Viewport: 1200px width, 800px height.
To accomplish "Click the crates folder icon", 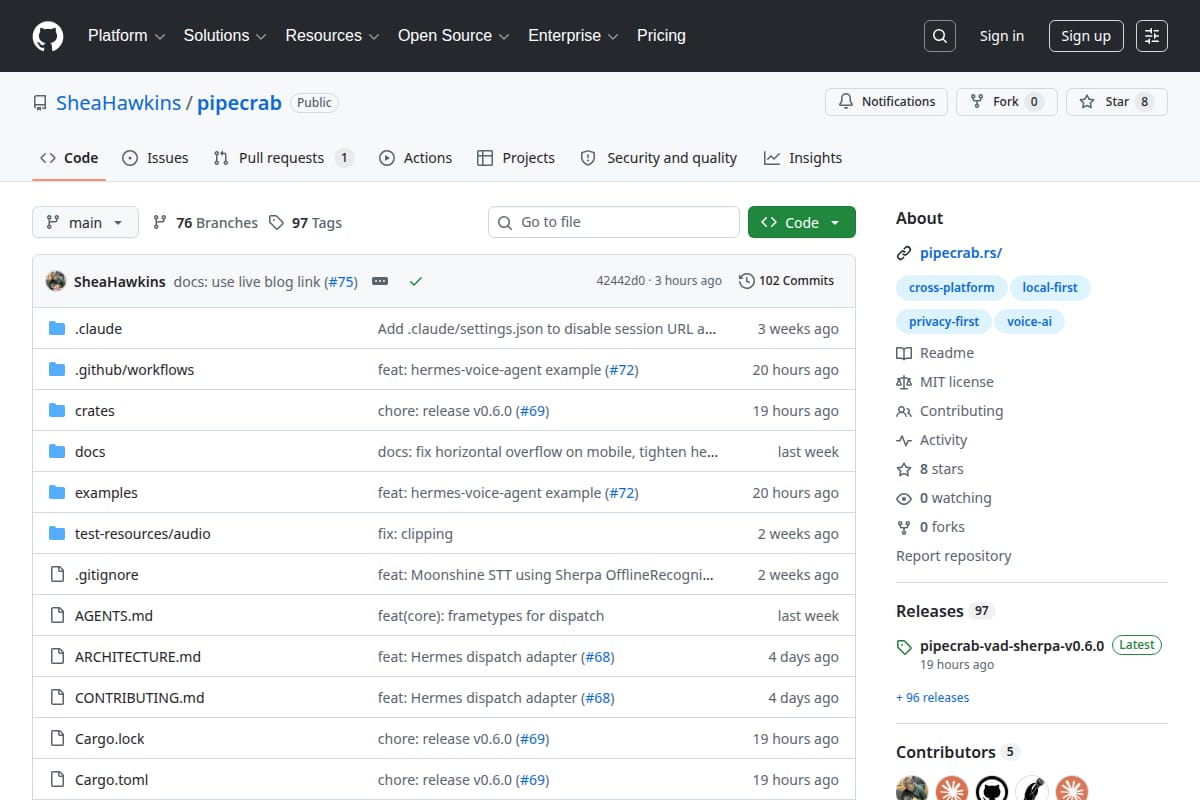I will click(57, 411).
